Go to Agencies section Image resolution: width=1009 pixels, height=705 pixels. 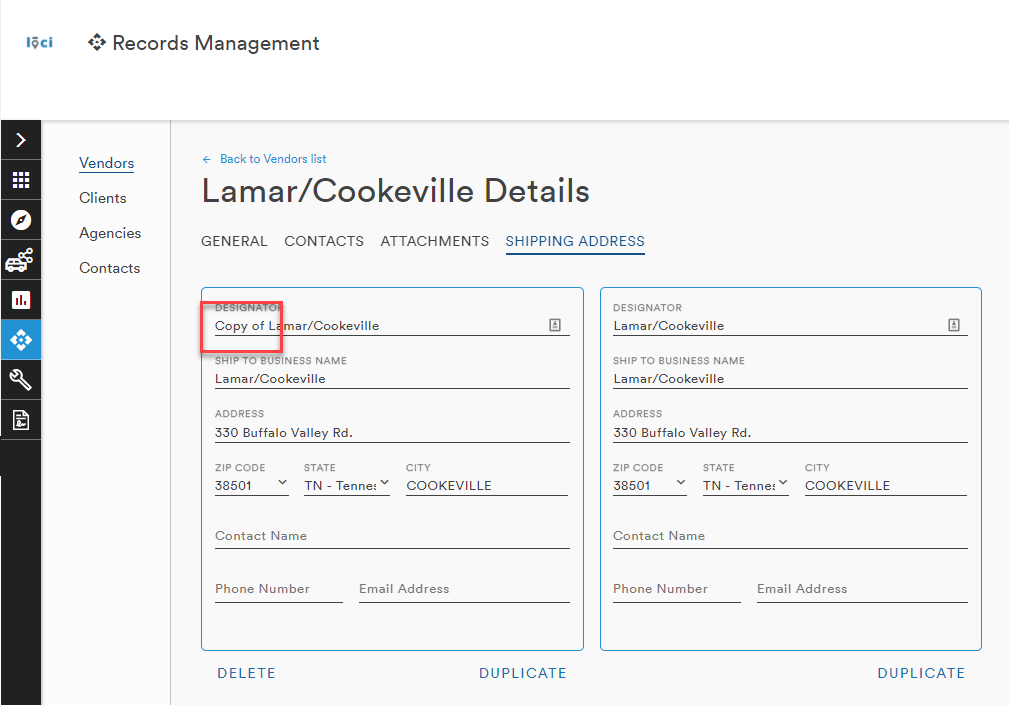[x=110, y=233]
